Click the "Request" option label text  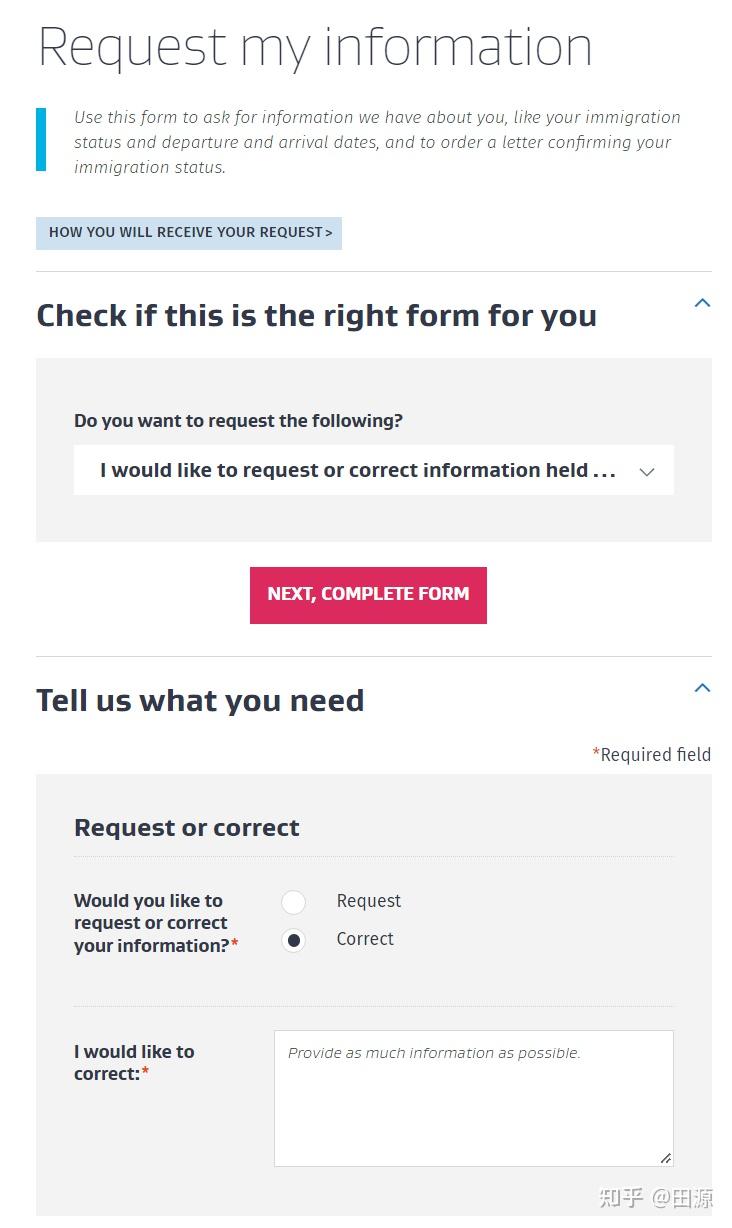(368, 901)
